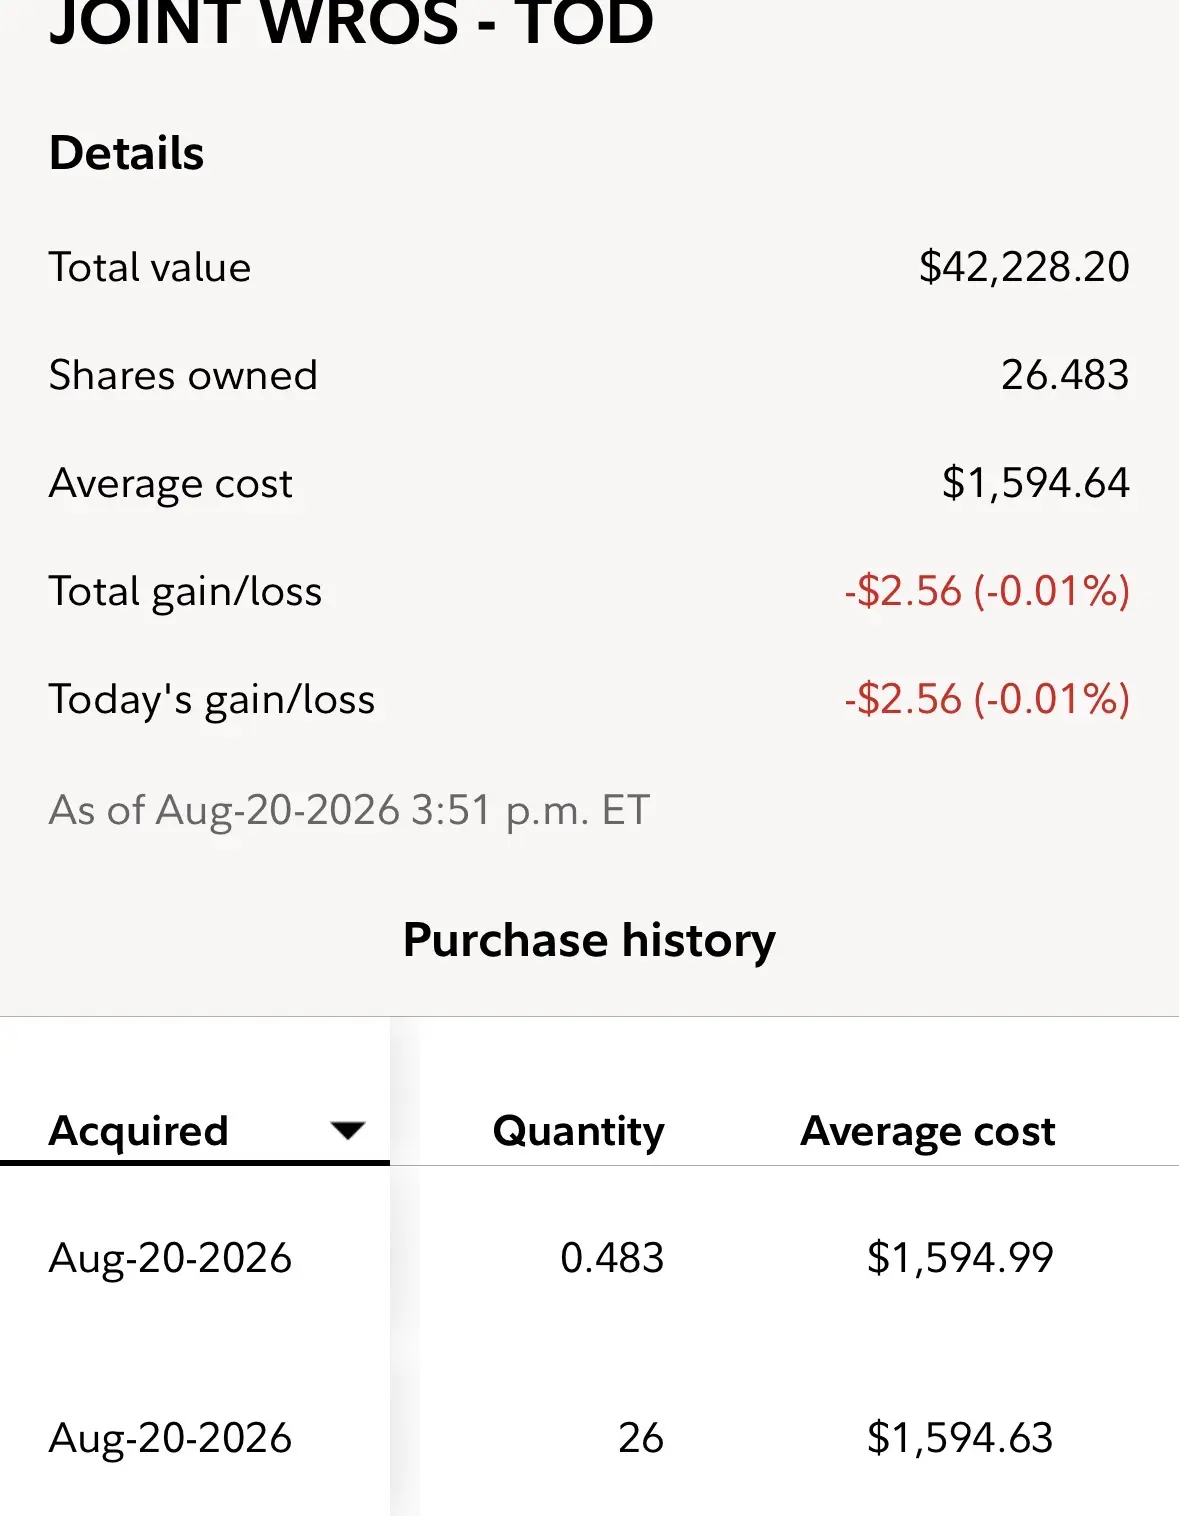Viewport: 1179px width, 1516px height.
Task: Sort by the Quantity column header
Action: [579, 1131]
